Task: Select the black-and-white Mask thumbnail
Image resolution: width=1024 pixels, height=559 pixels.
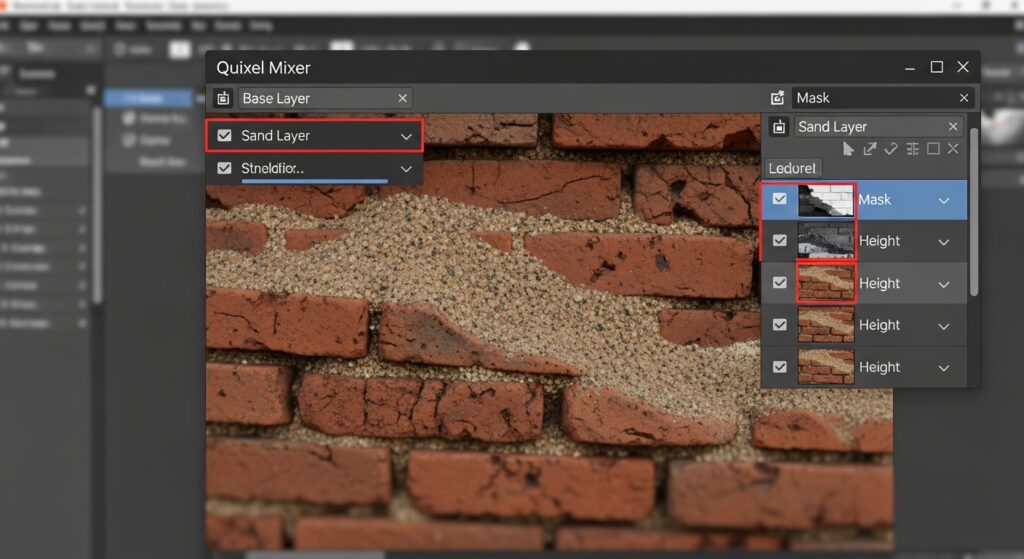Action: 826,200
